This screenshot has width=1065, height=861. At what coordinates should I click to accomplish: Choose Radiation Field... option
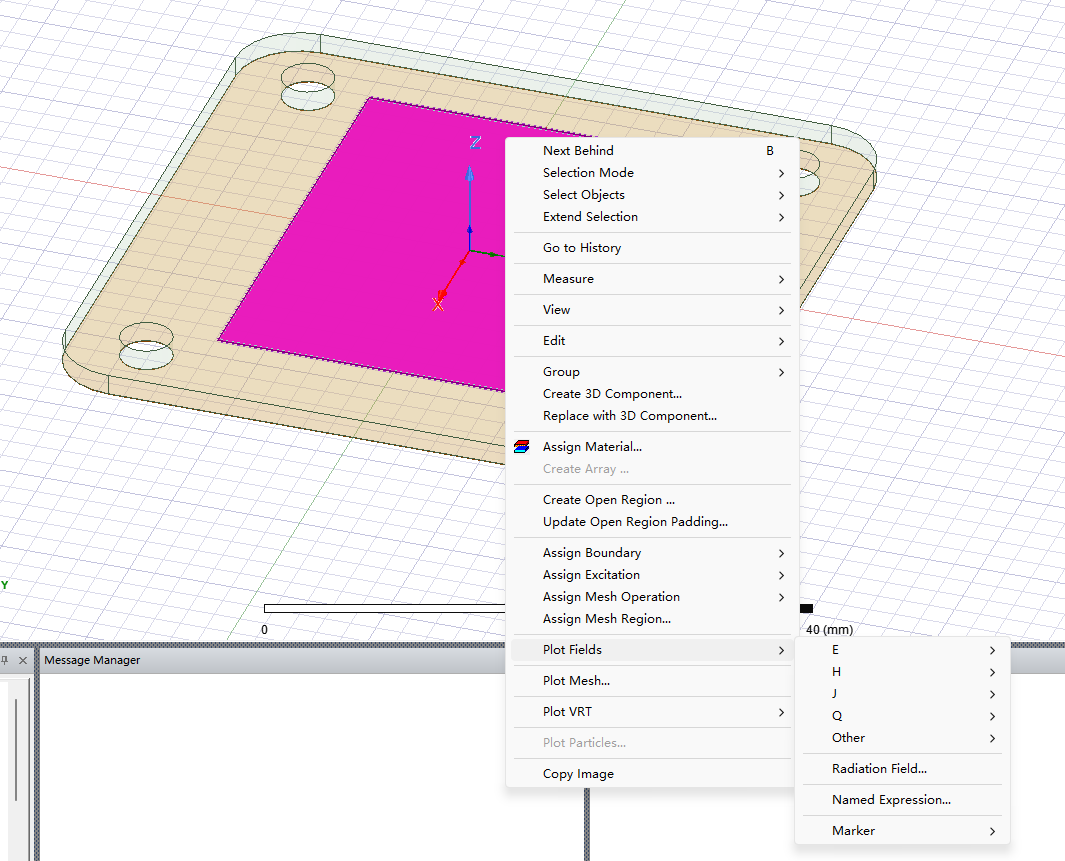[879, 769]
